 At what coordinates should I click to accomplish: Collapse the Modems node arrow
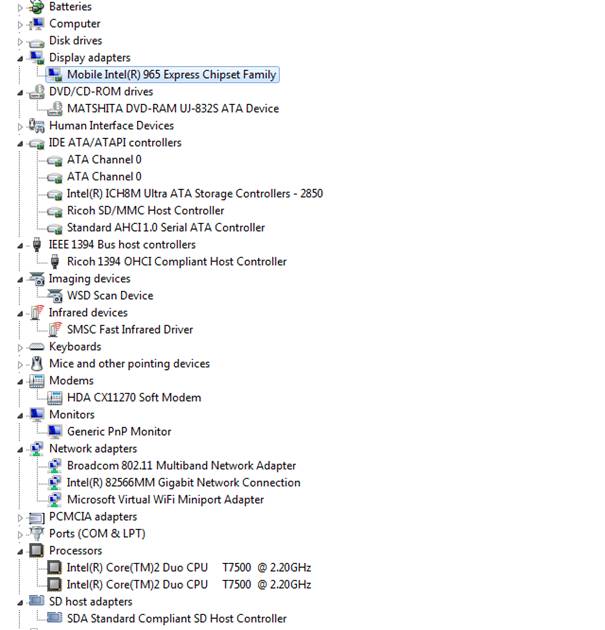pos(20,382)
